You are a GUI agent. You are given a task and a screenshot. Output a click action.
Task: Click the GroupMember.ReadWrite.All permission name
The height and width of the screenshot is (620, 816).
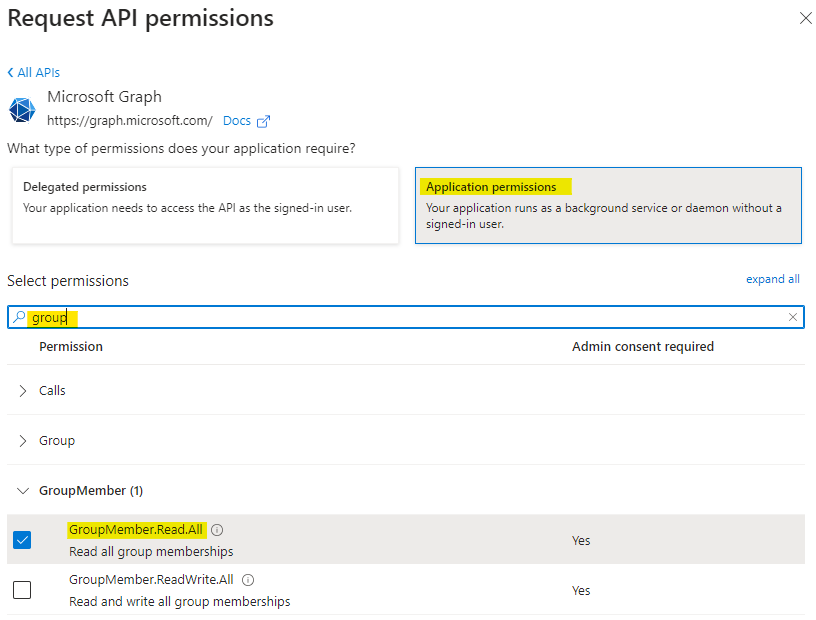[x=151, y=579]
